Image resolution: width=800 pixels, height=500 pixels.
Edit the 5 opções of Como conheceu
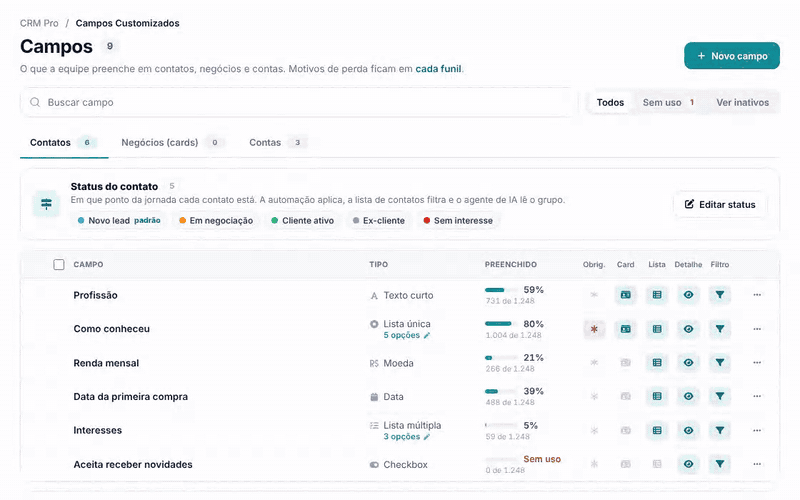coord(407,335)
